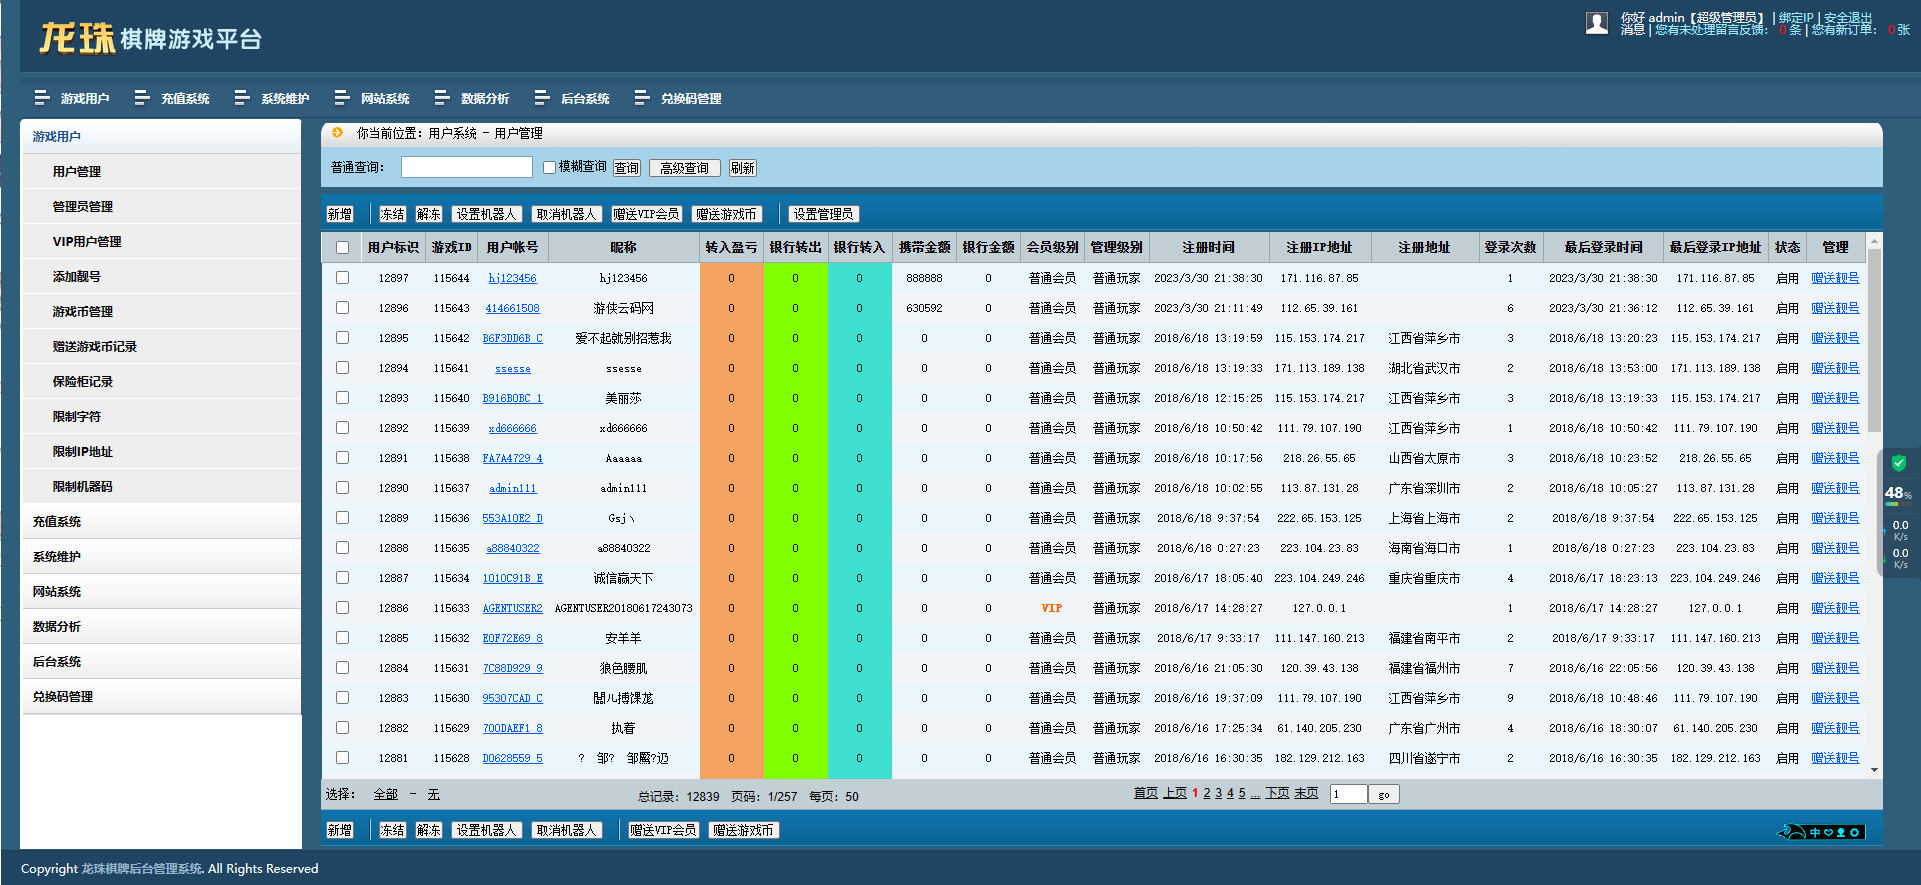Open the 系统维护 top menu
1921x885 pixels.
click(272, 98)
